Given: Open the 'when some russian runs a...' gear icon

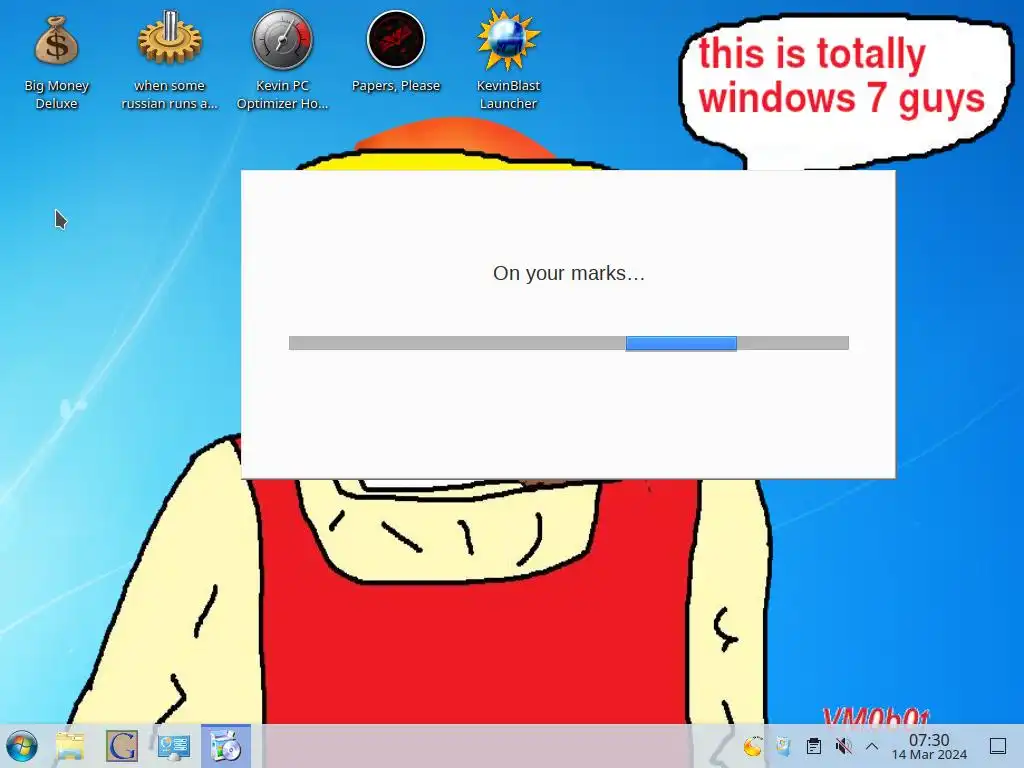Looking at the screenshot, I should pyautogui.click(x=169, y=60).
